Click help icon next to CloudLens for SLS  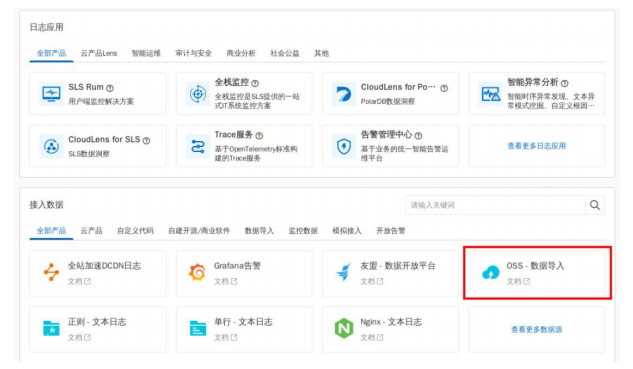[147, 140]
